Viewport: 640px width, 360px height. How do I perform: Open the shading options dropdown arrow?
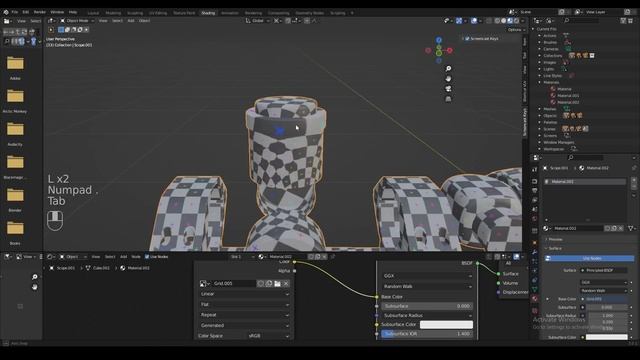[523, 21]
